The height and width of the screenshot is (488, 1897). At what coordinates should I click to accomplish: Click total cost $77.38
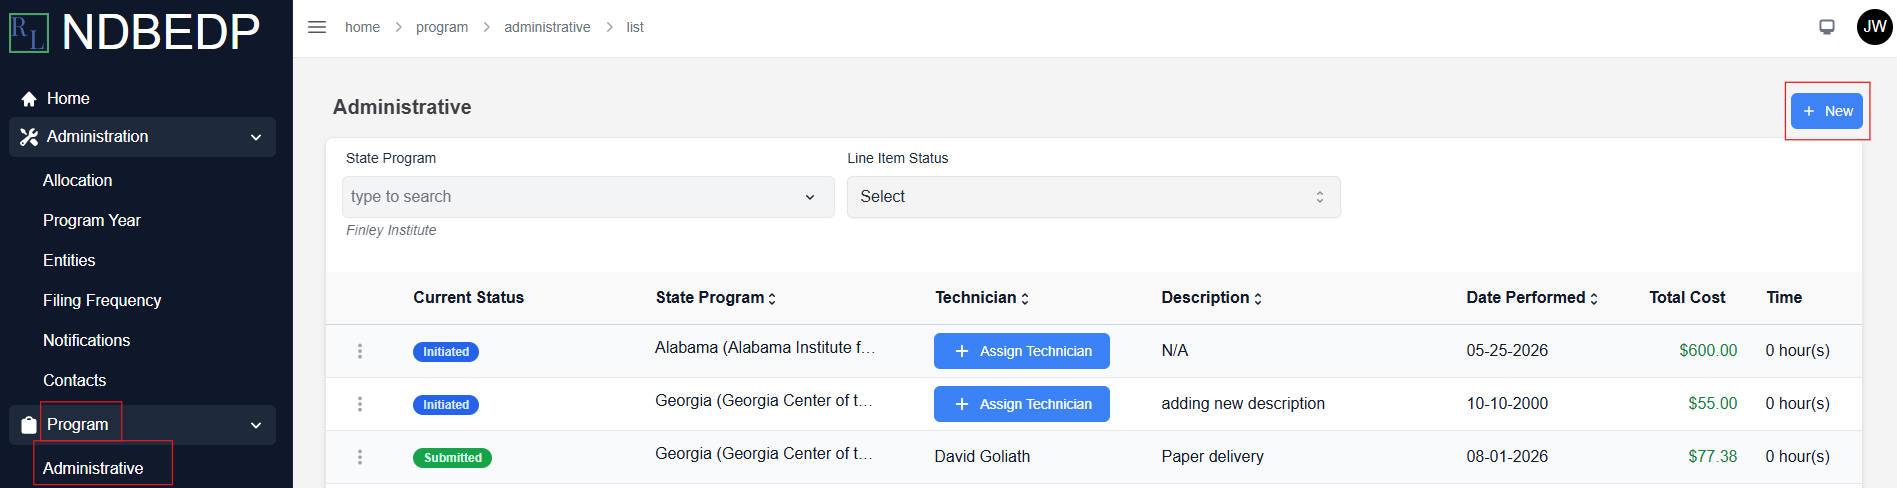pos(1713,457)
